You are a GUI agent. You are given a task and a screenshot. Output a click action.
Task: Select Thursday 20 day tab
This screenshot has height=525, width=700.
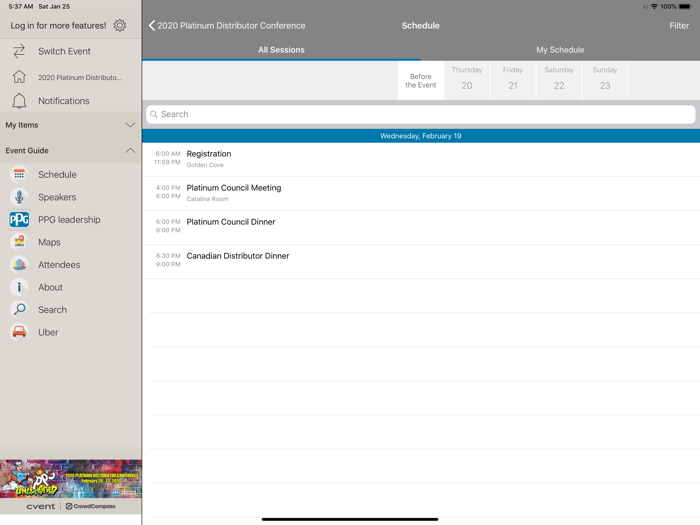pos(467,81)
